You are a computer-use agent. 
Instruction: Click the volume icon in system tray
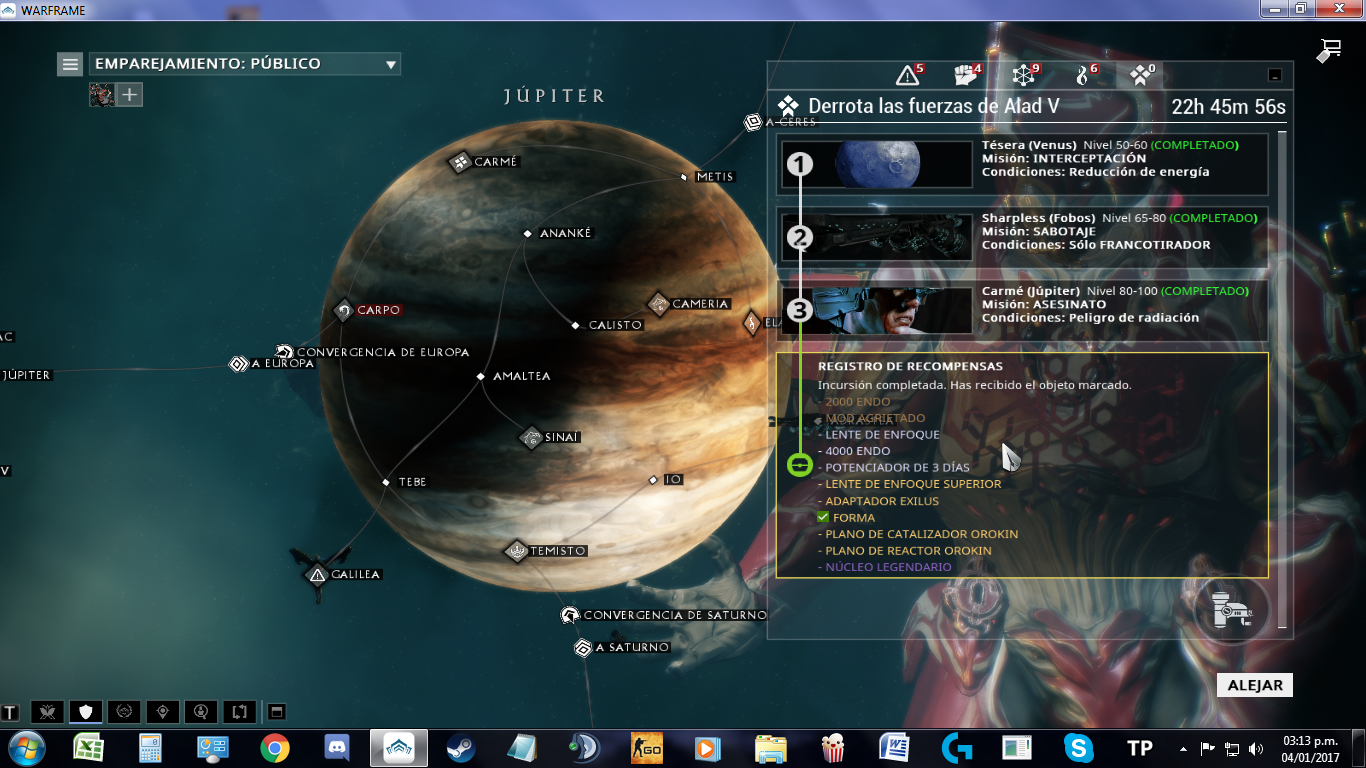coord(1257,748)
